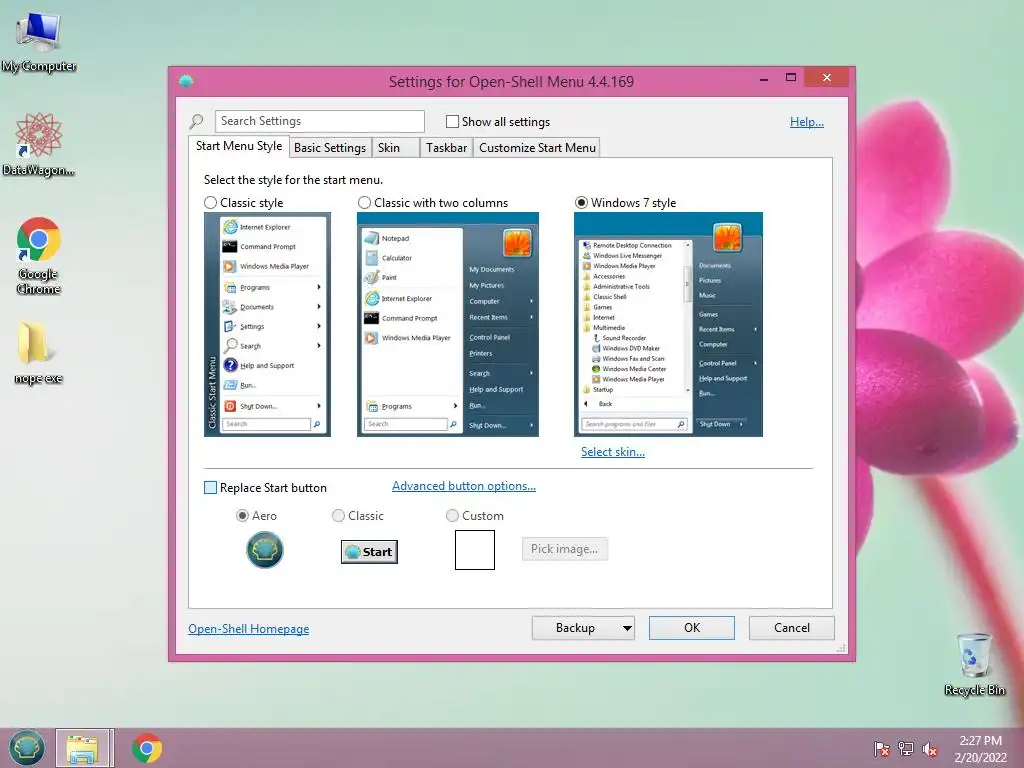This screenshot has width=1024, height=768.
Task: Open Advanced button options link
Action: pos(464,486)
